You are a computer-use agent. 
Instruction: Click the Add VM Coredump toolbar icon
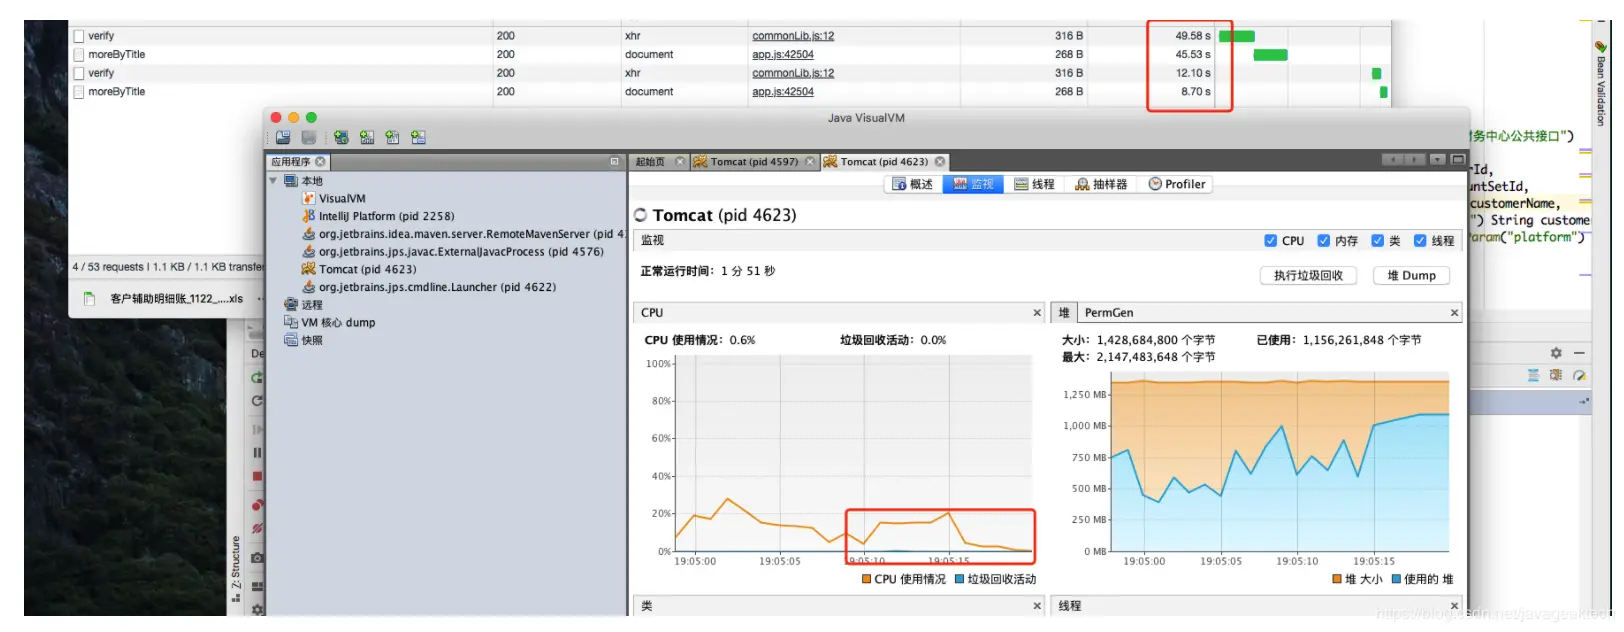392,137
